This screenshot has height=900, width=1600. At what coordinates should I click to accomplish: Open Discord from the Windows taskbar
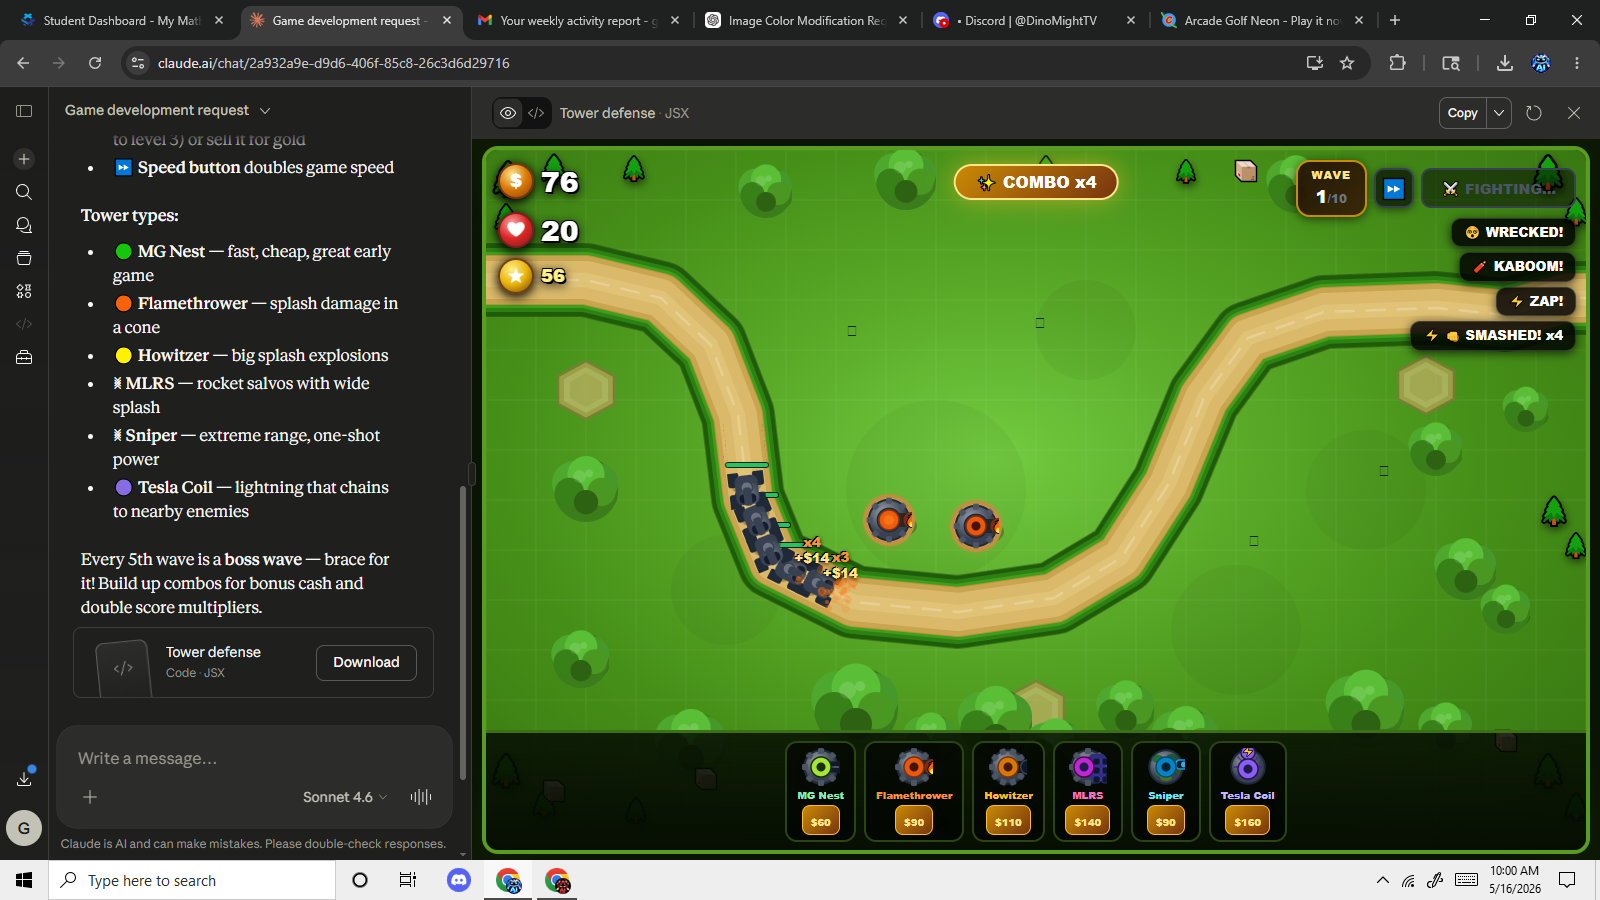(459, 880)
